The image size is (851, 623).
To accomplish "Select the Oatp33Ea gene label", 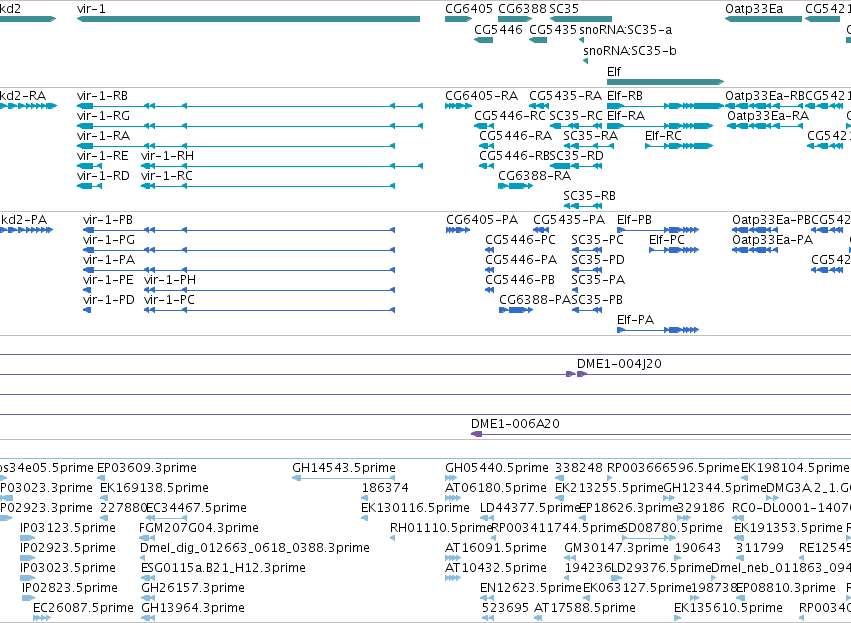I will pos(754,9).
